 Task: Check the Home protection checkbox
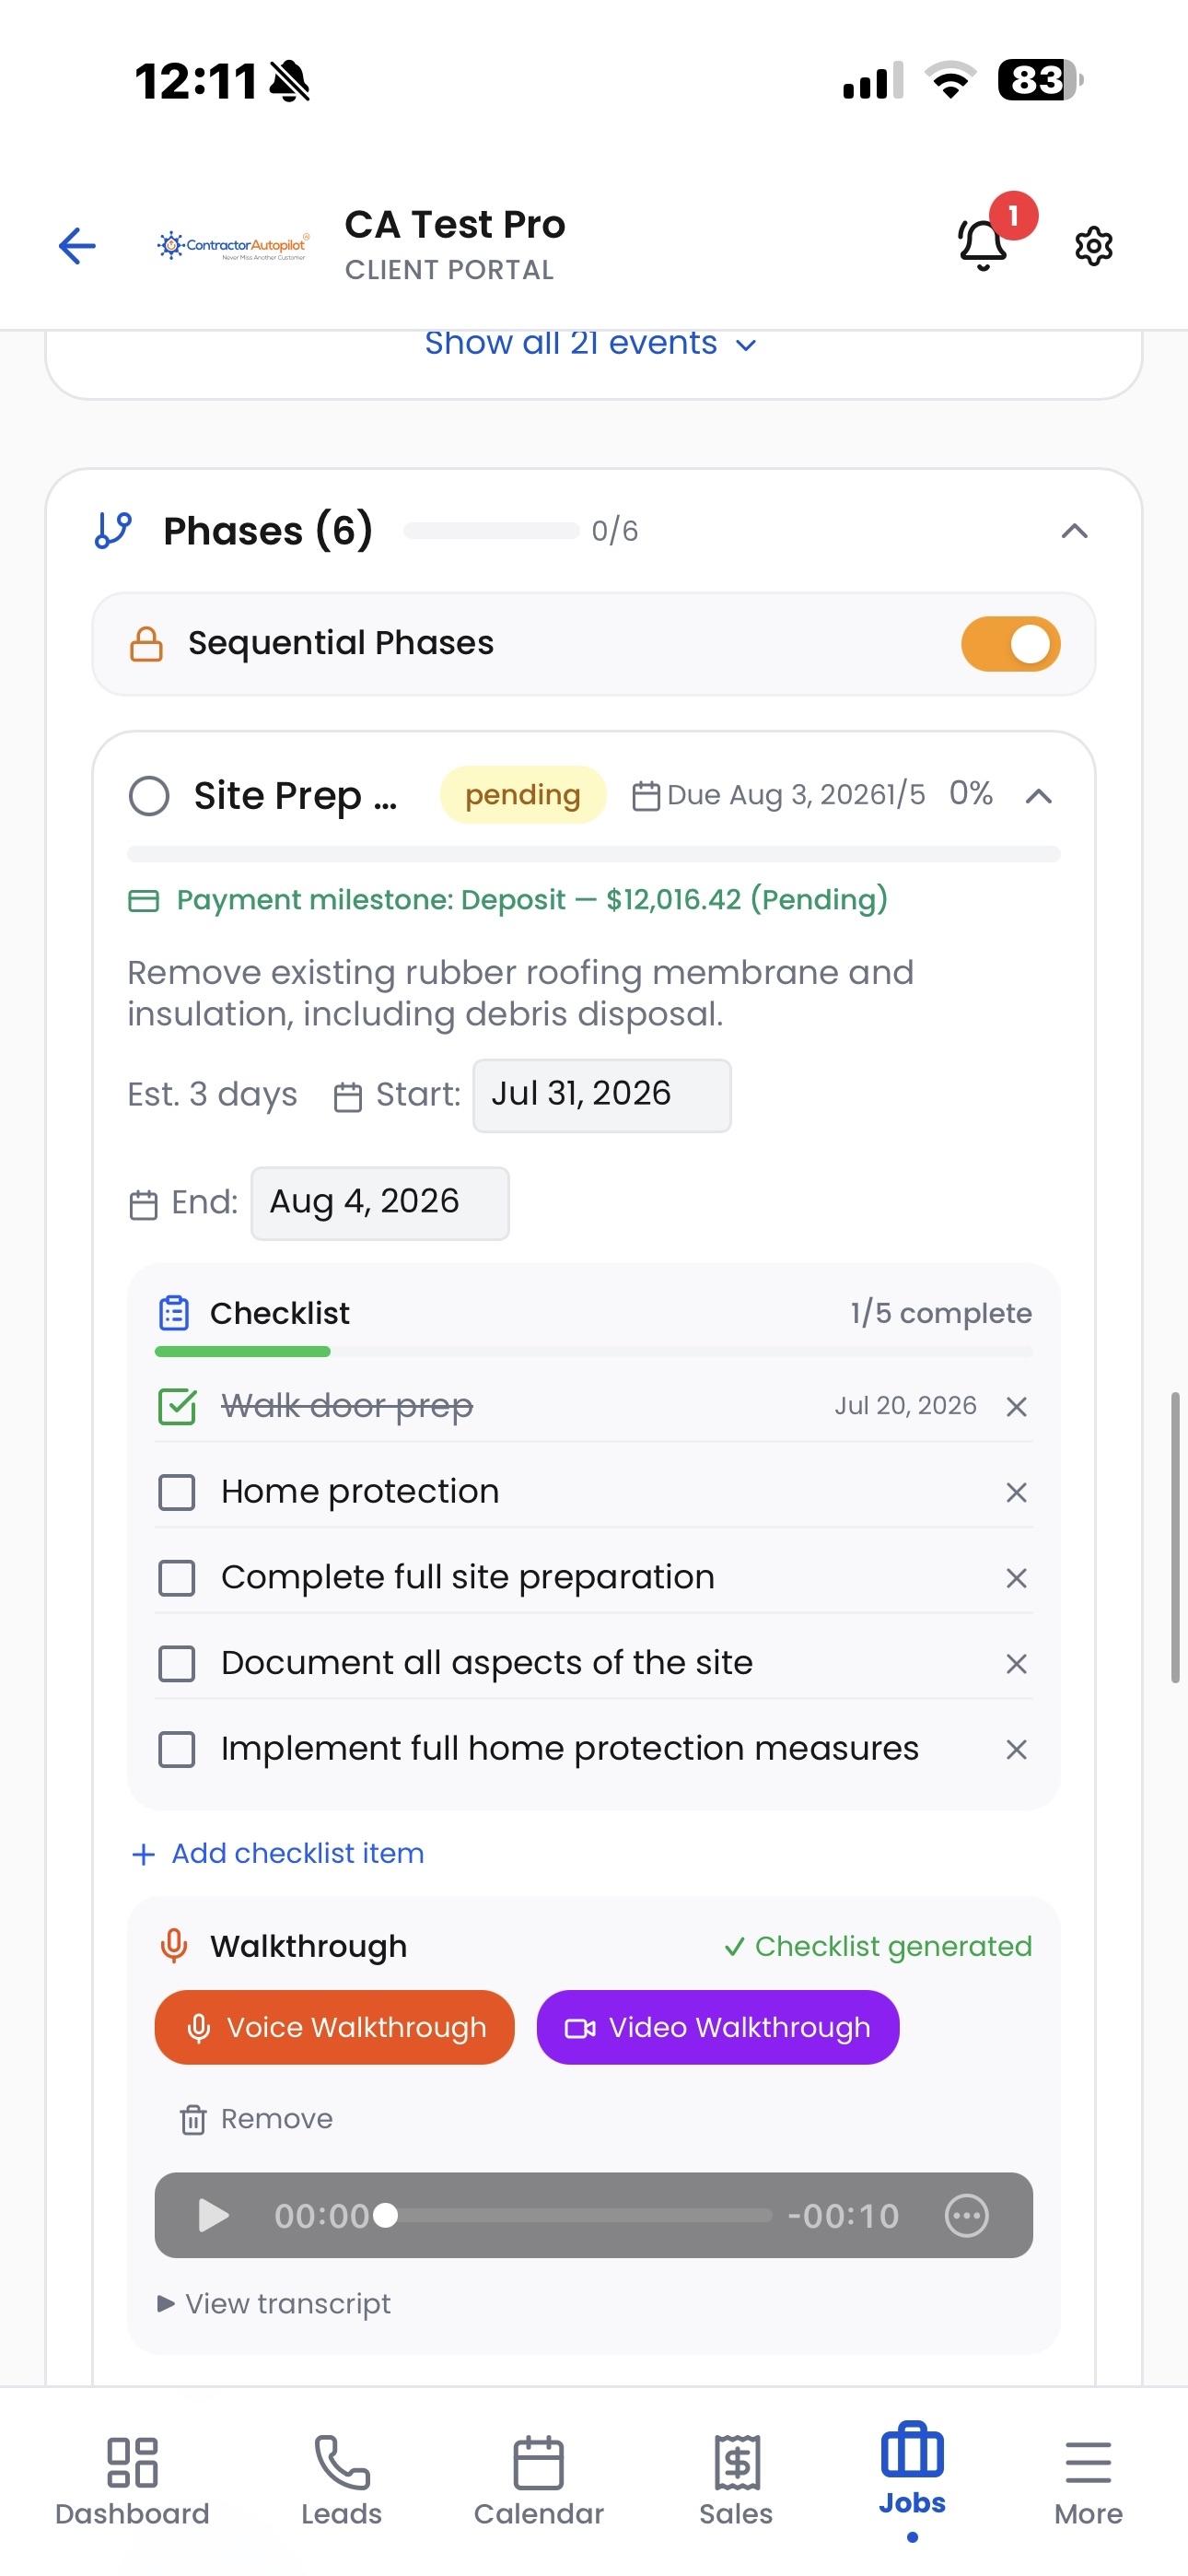tap(177, 1492)
